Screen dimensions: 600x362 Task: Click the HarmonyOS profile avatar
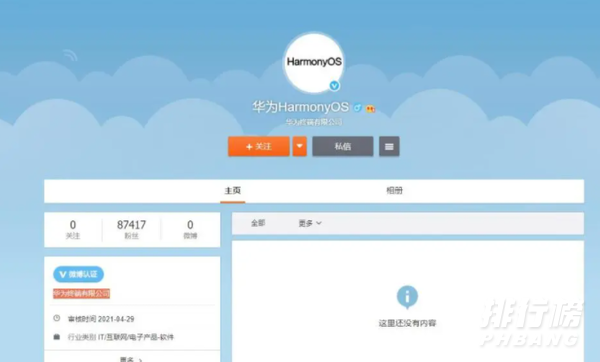tap(314, 62)
